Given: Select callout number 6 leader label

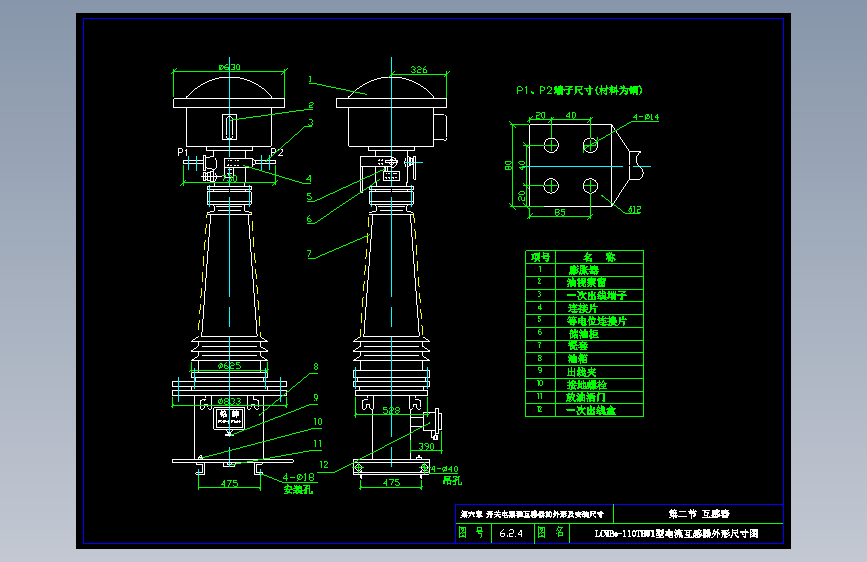Looking at the screenshot, I should 309,218.
